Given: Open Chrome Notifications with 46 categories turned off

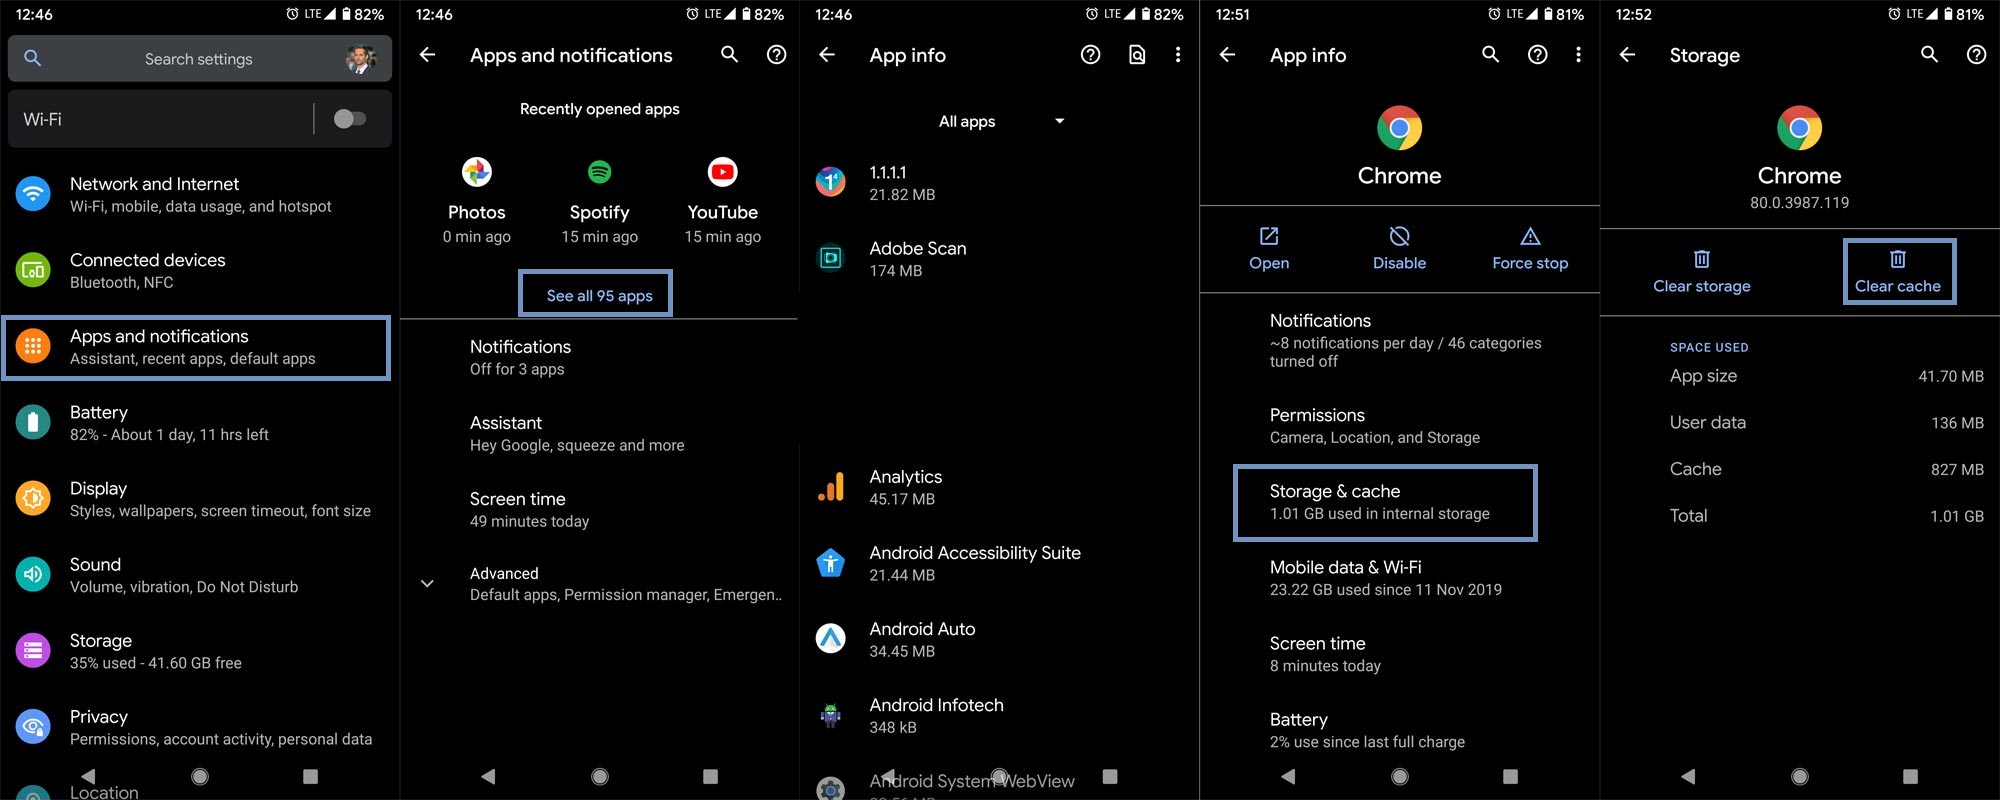Looking at the screenshot, I should 1399,340.
